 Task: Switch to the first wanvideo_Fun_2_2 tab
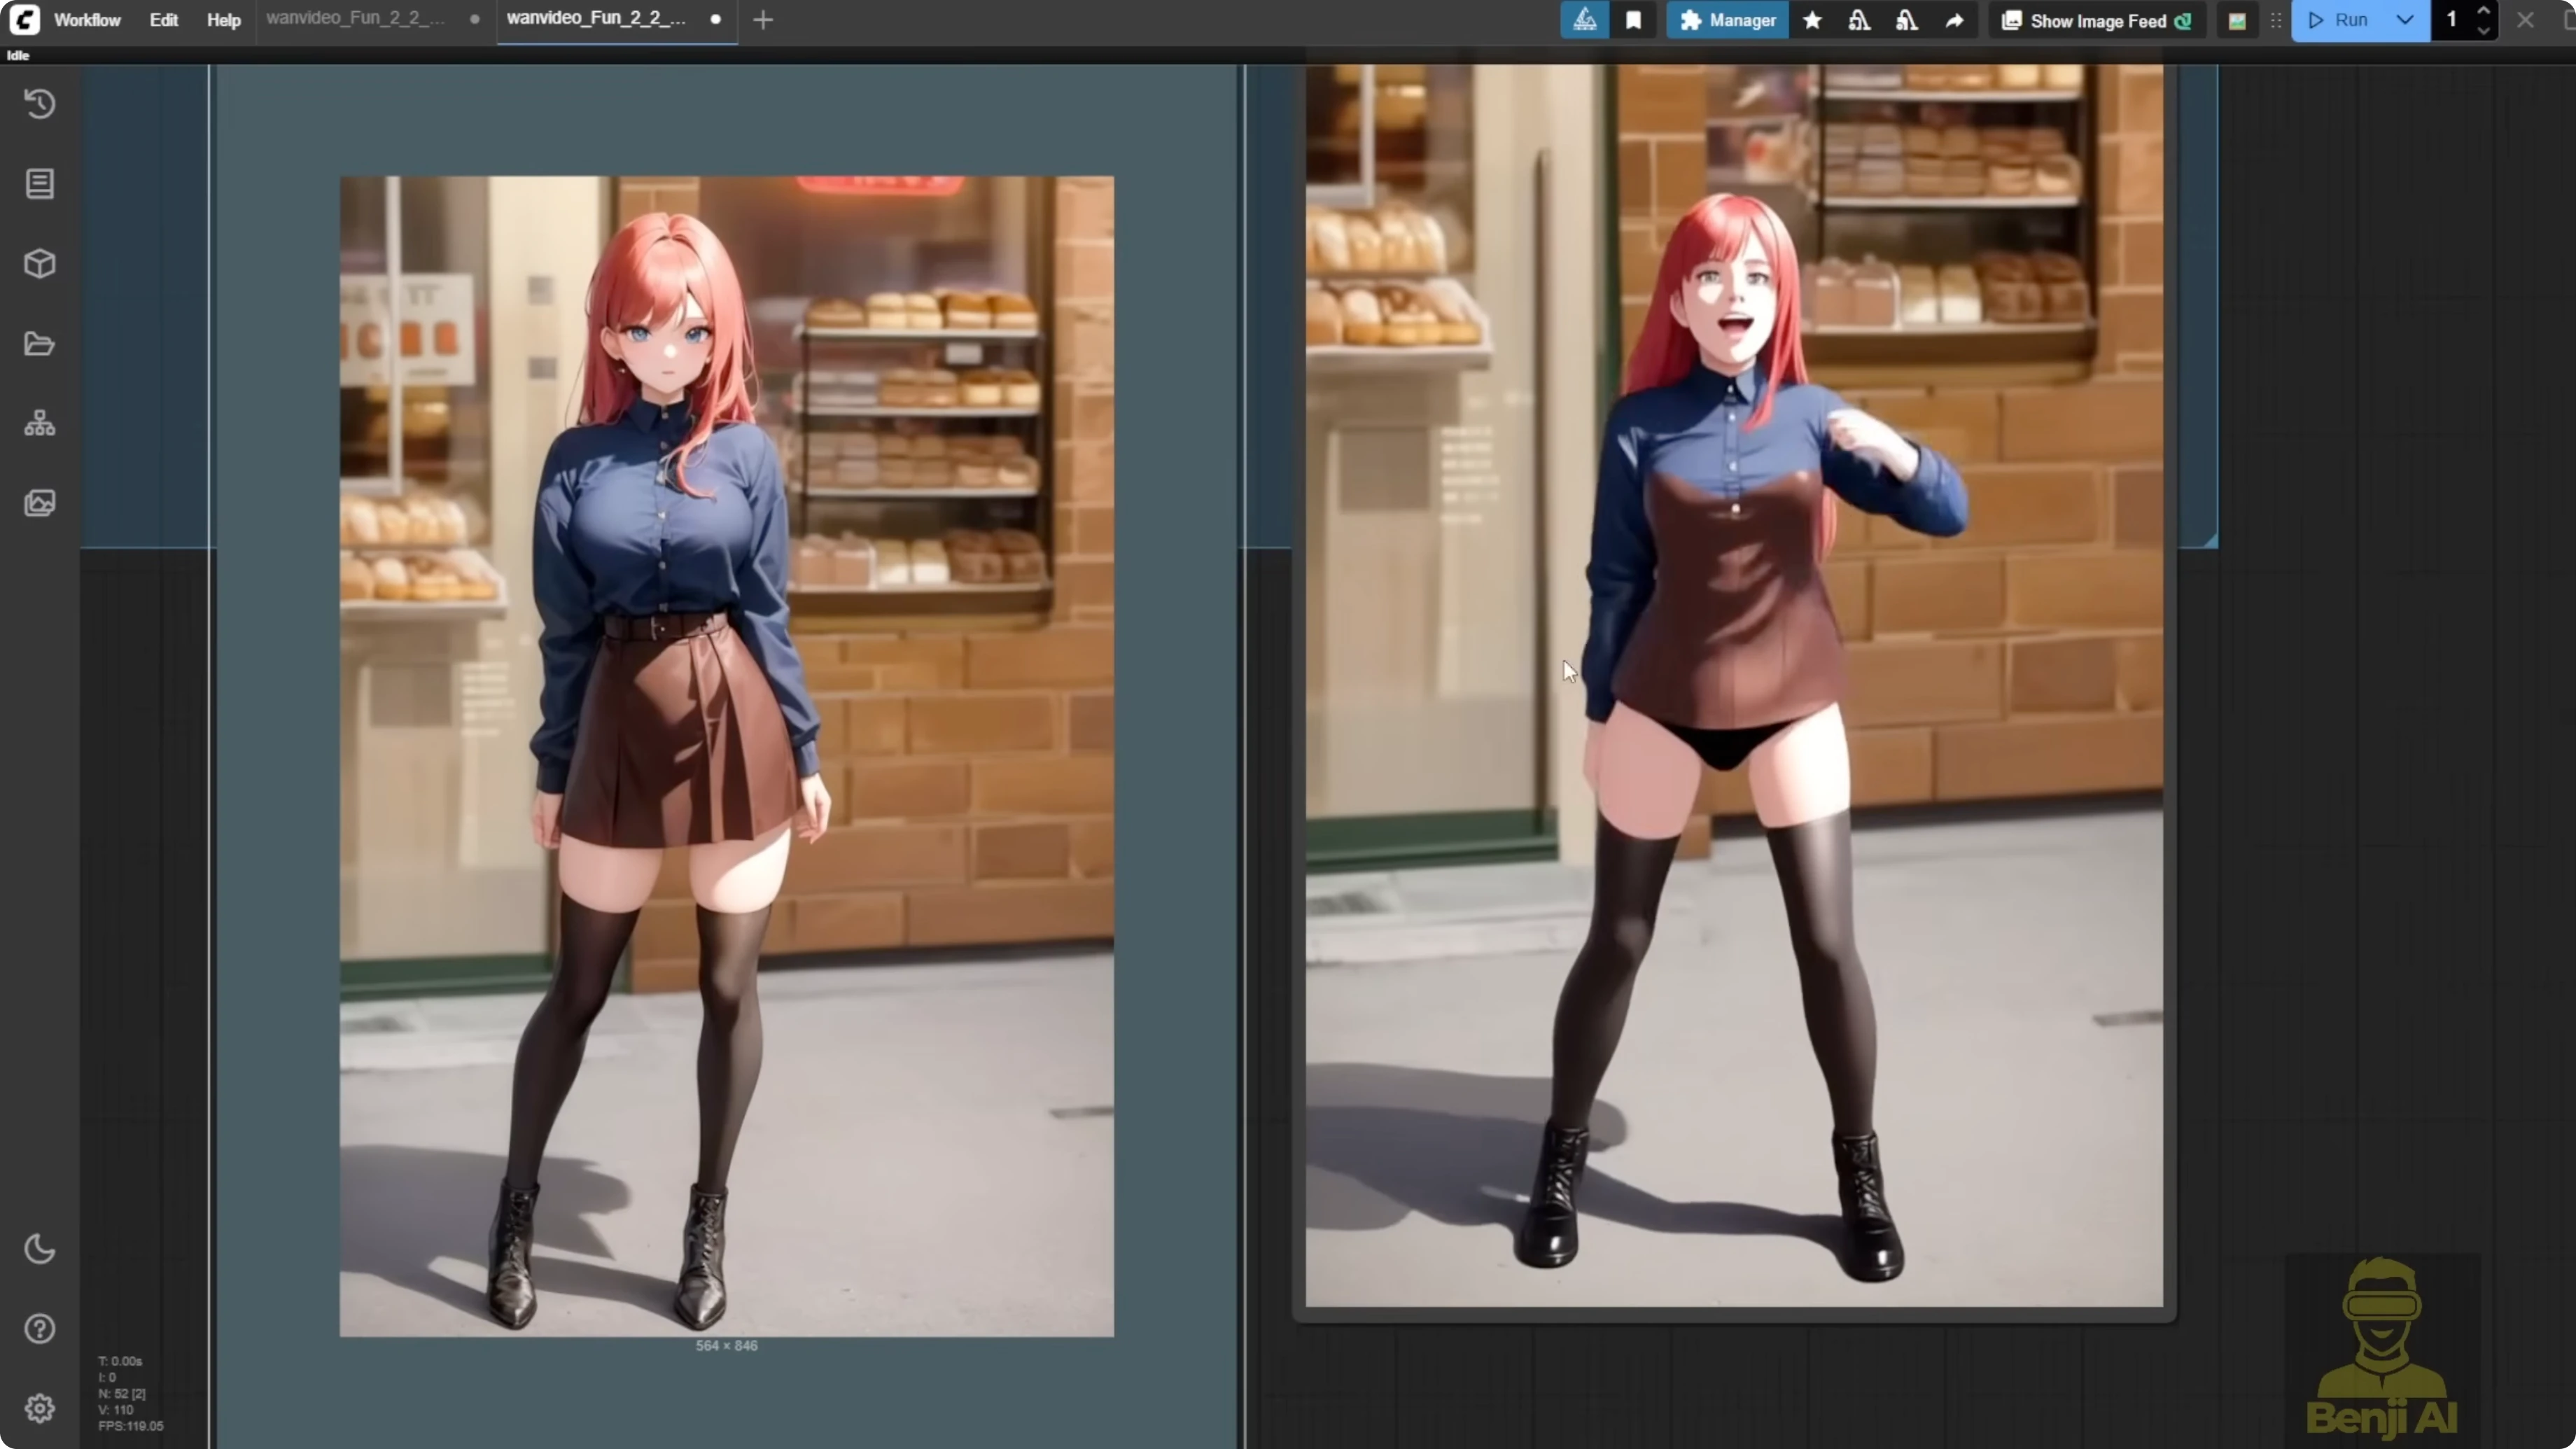coord(355,18)
